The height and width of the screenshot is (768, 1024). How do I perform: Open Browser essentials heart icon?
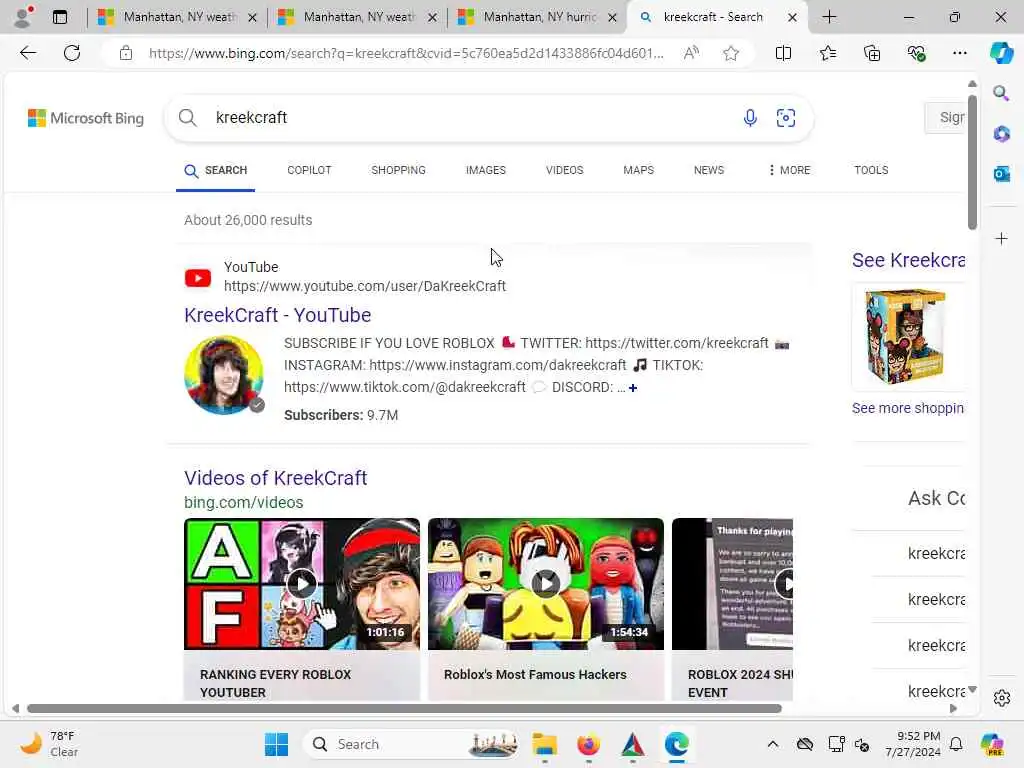[x=916, y=53]
